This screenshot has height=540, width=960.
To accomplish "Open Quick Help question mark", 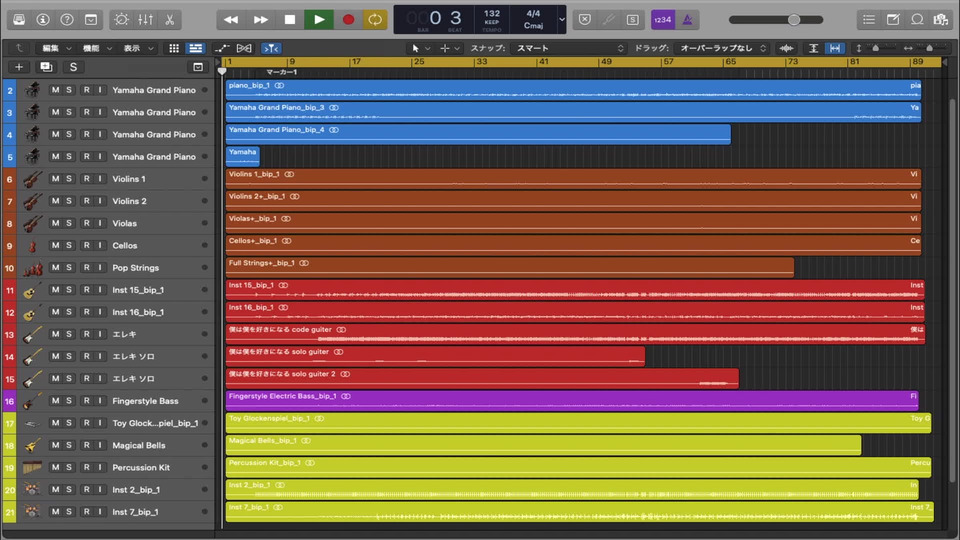I will (x=67, y=20).
